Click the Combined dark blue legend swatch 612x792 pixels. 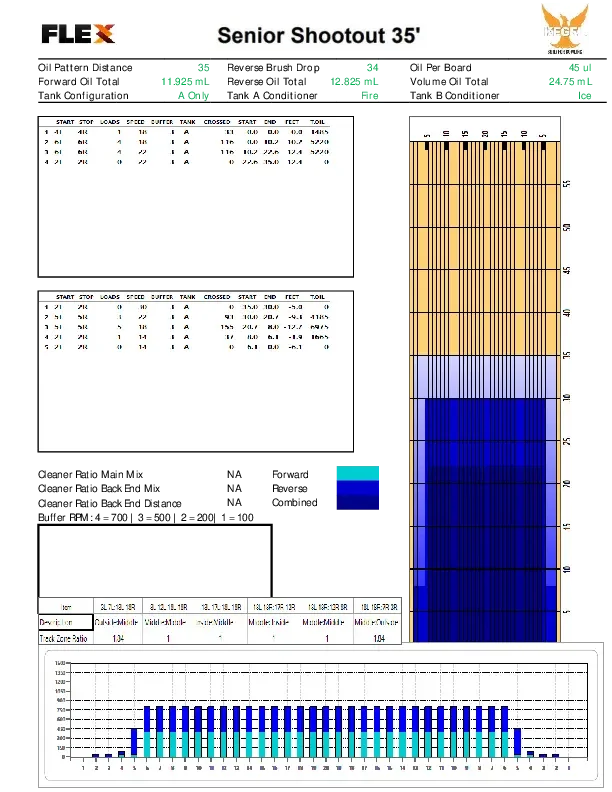358,502
